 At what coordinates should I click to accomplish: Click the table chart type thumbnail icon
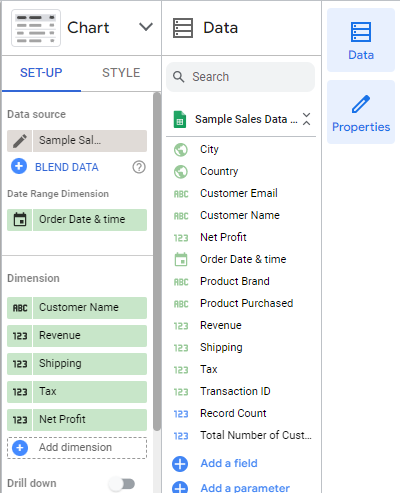(36, 28)
